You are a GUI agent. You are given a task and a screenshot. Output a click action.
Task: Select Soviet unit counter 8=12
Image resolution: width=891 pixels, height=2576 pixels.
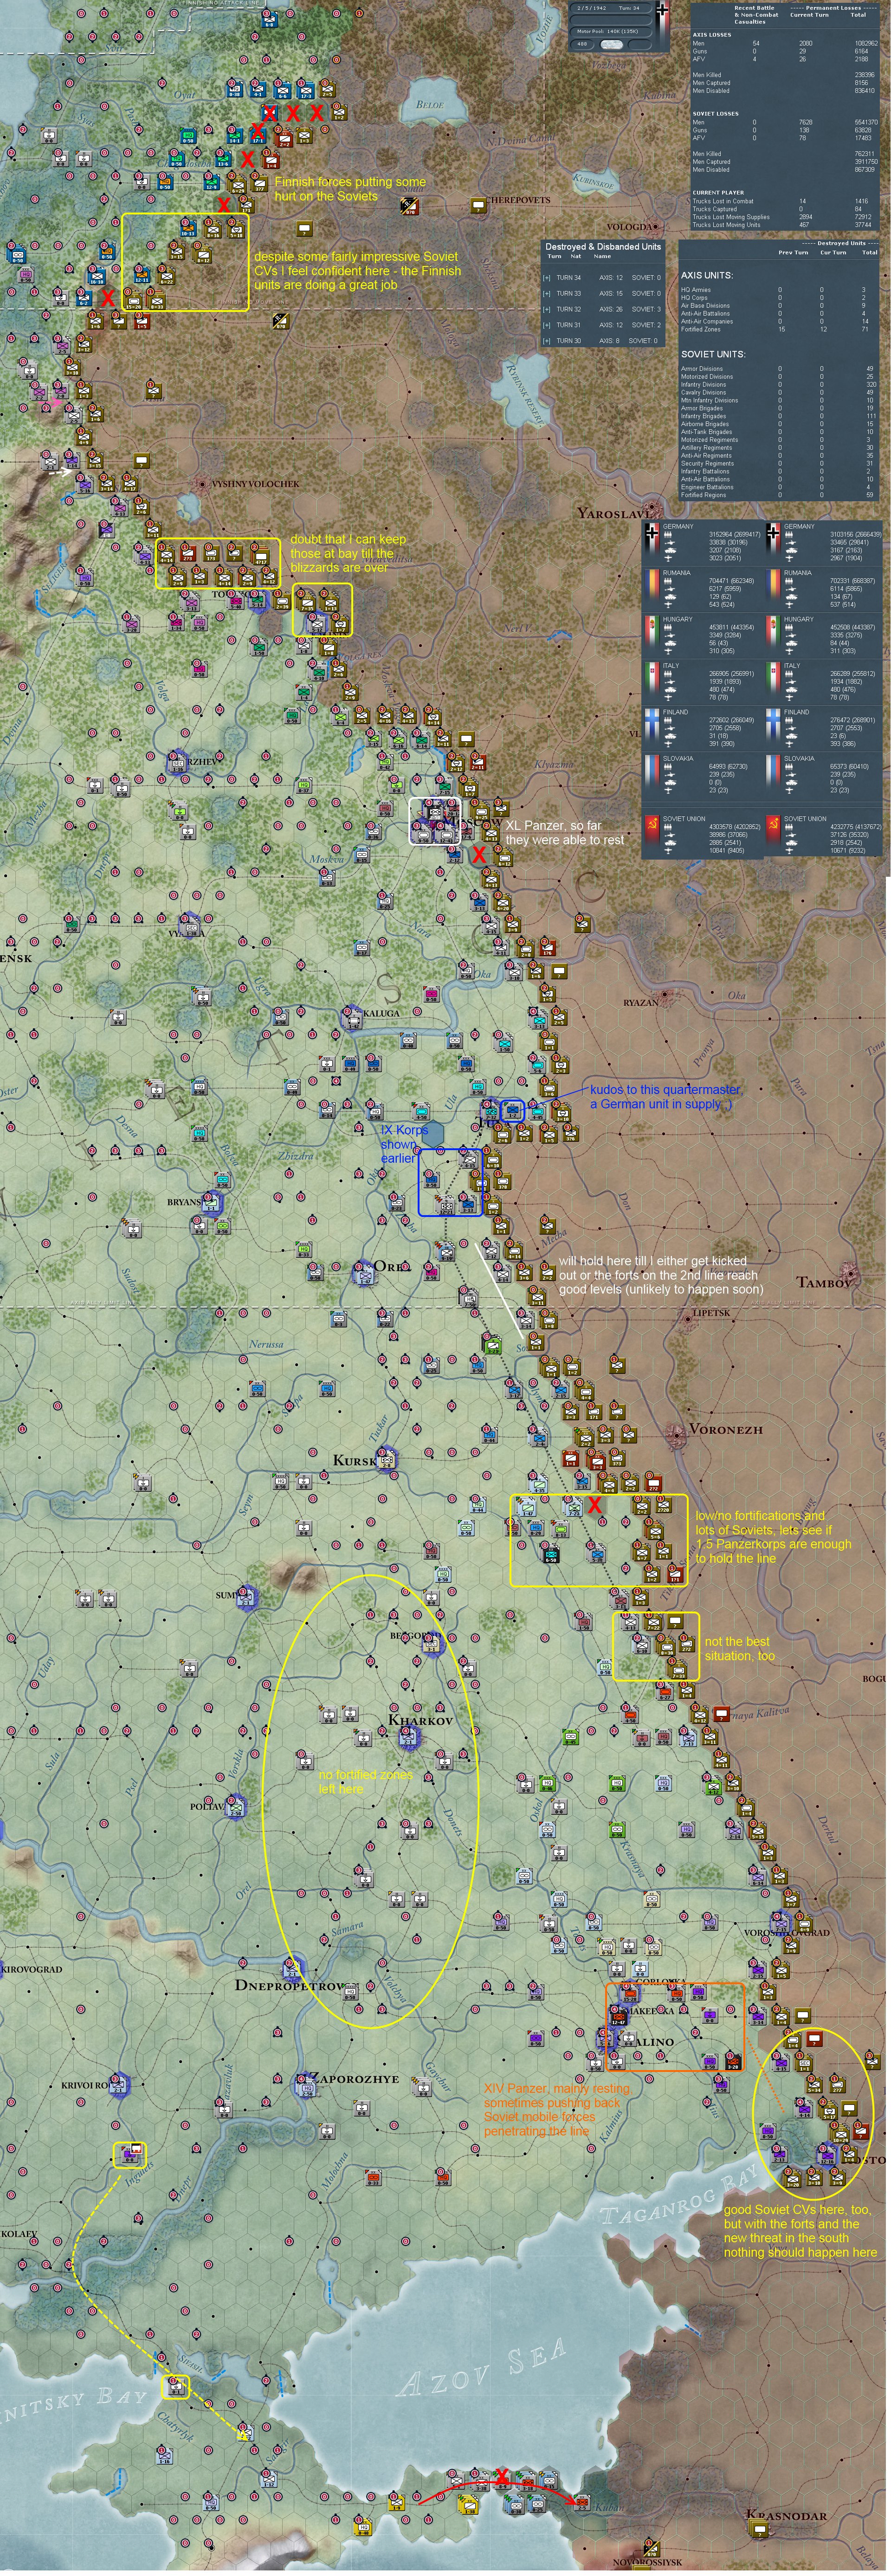tap(203, 254)
